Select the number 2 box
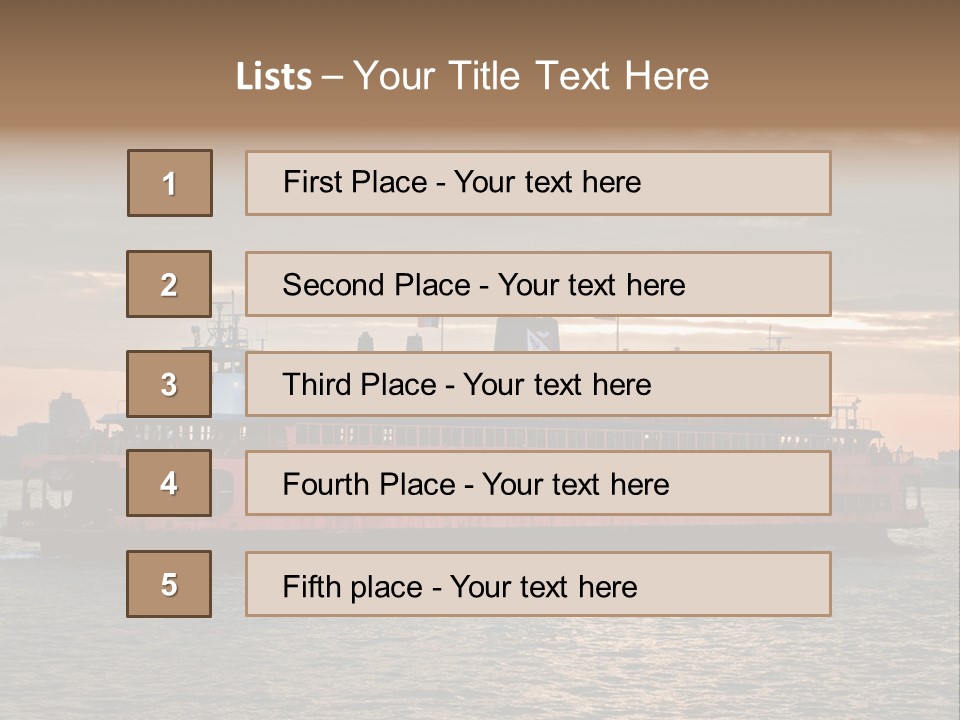Screen dimensions: 960x720 click(169, 284)
